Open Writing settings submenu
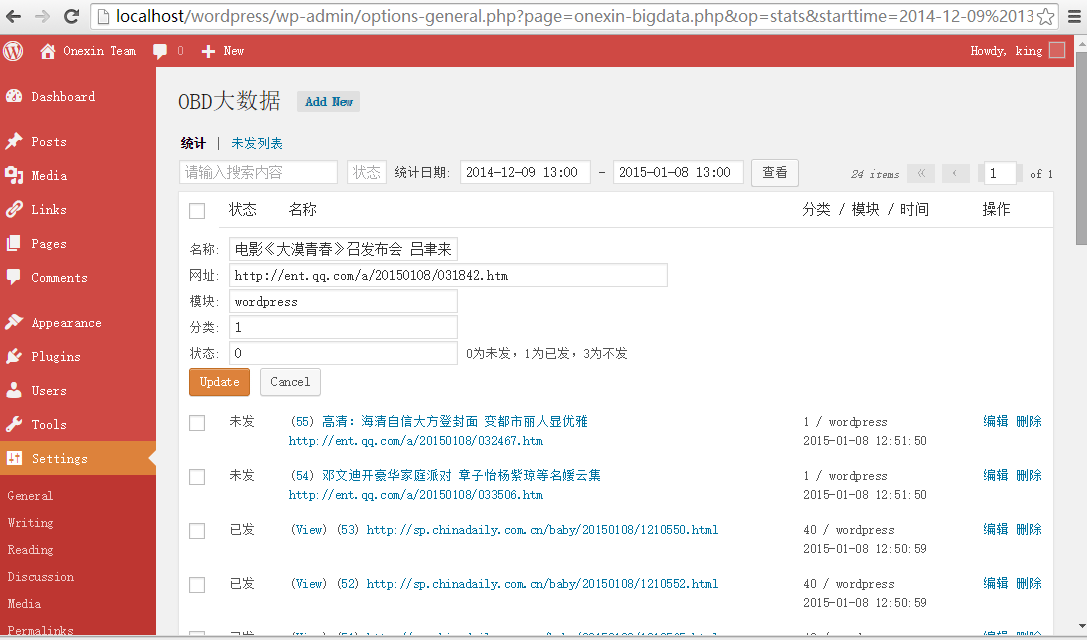This screenshot has height=640, width=1087. tap(31, 523)
